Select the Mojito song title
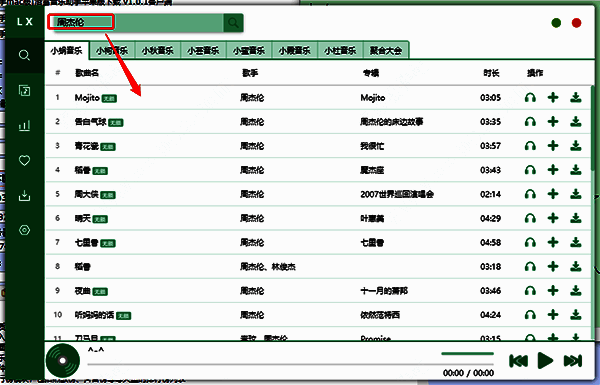The width and height of the screenshot is (600, 385). pos(87,98)
